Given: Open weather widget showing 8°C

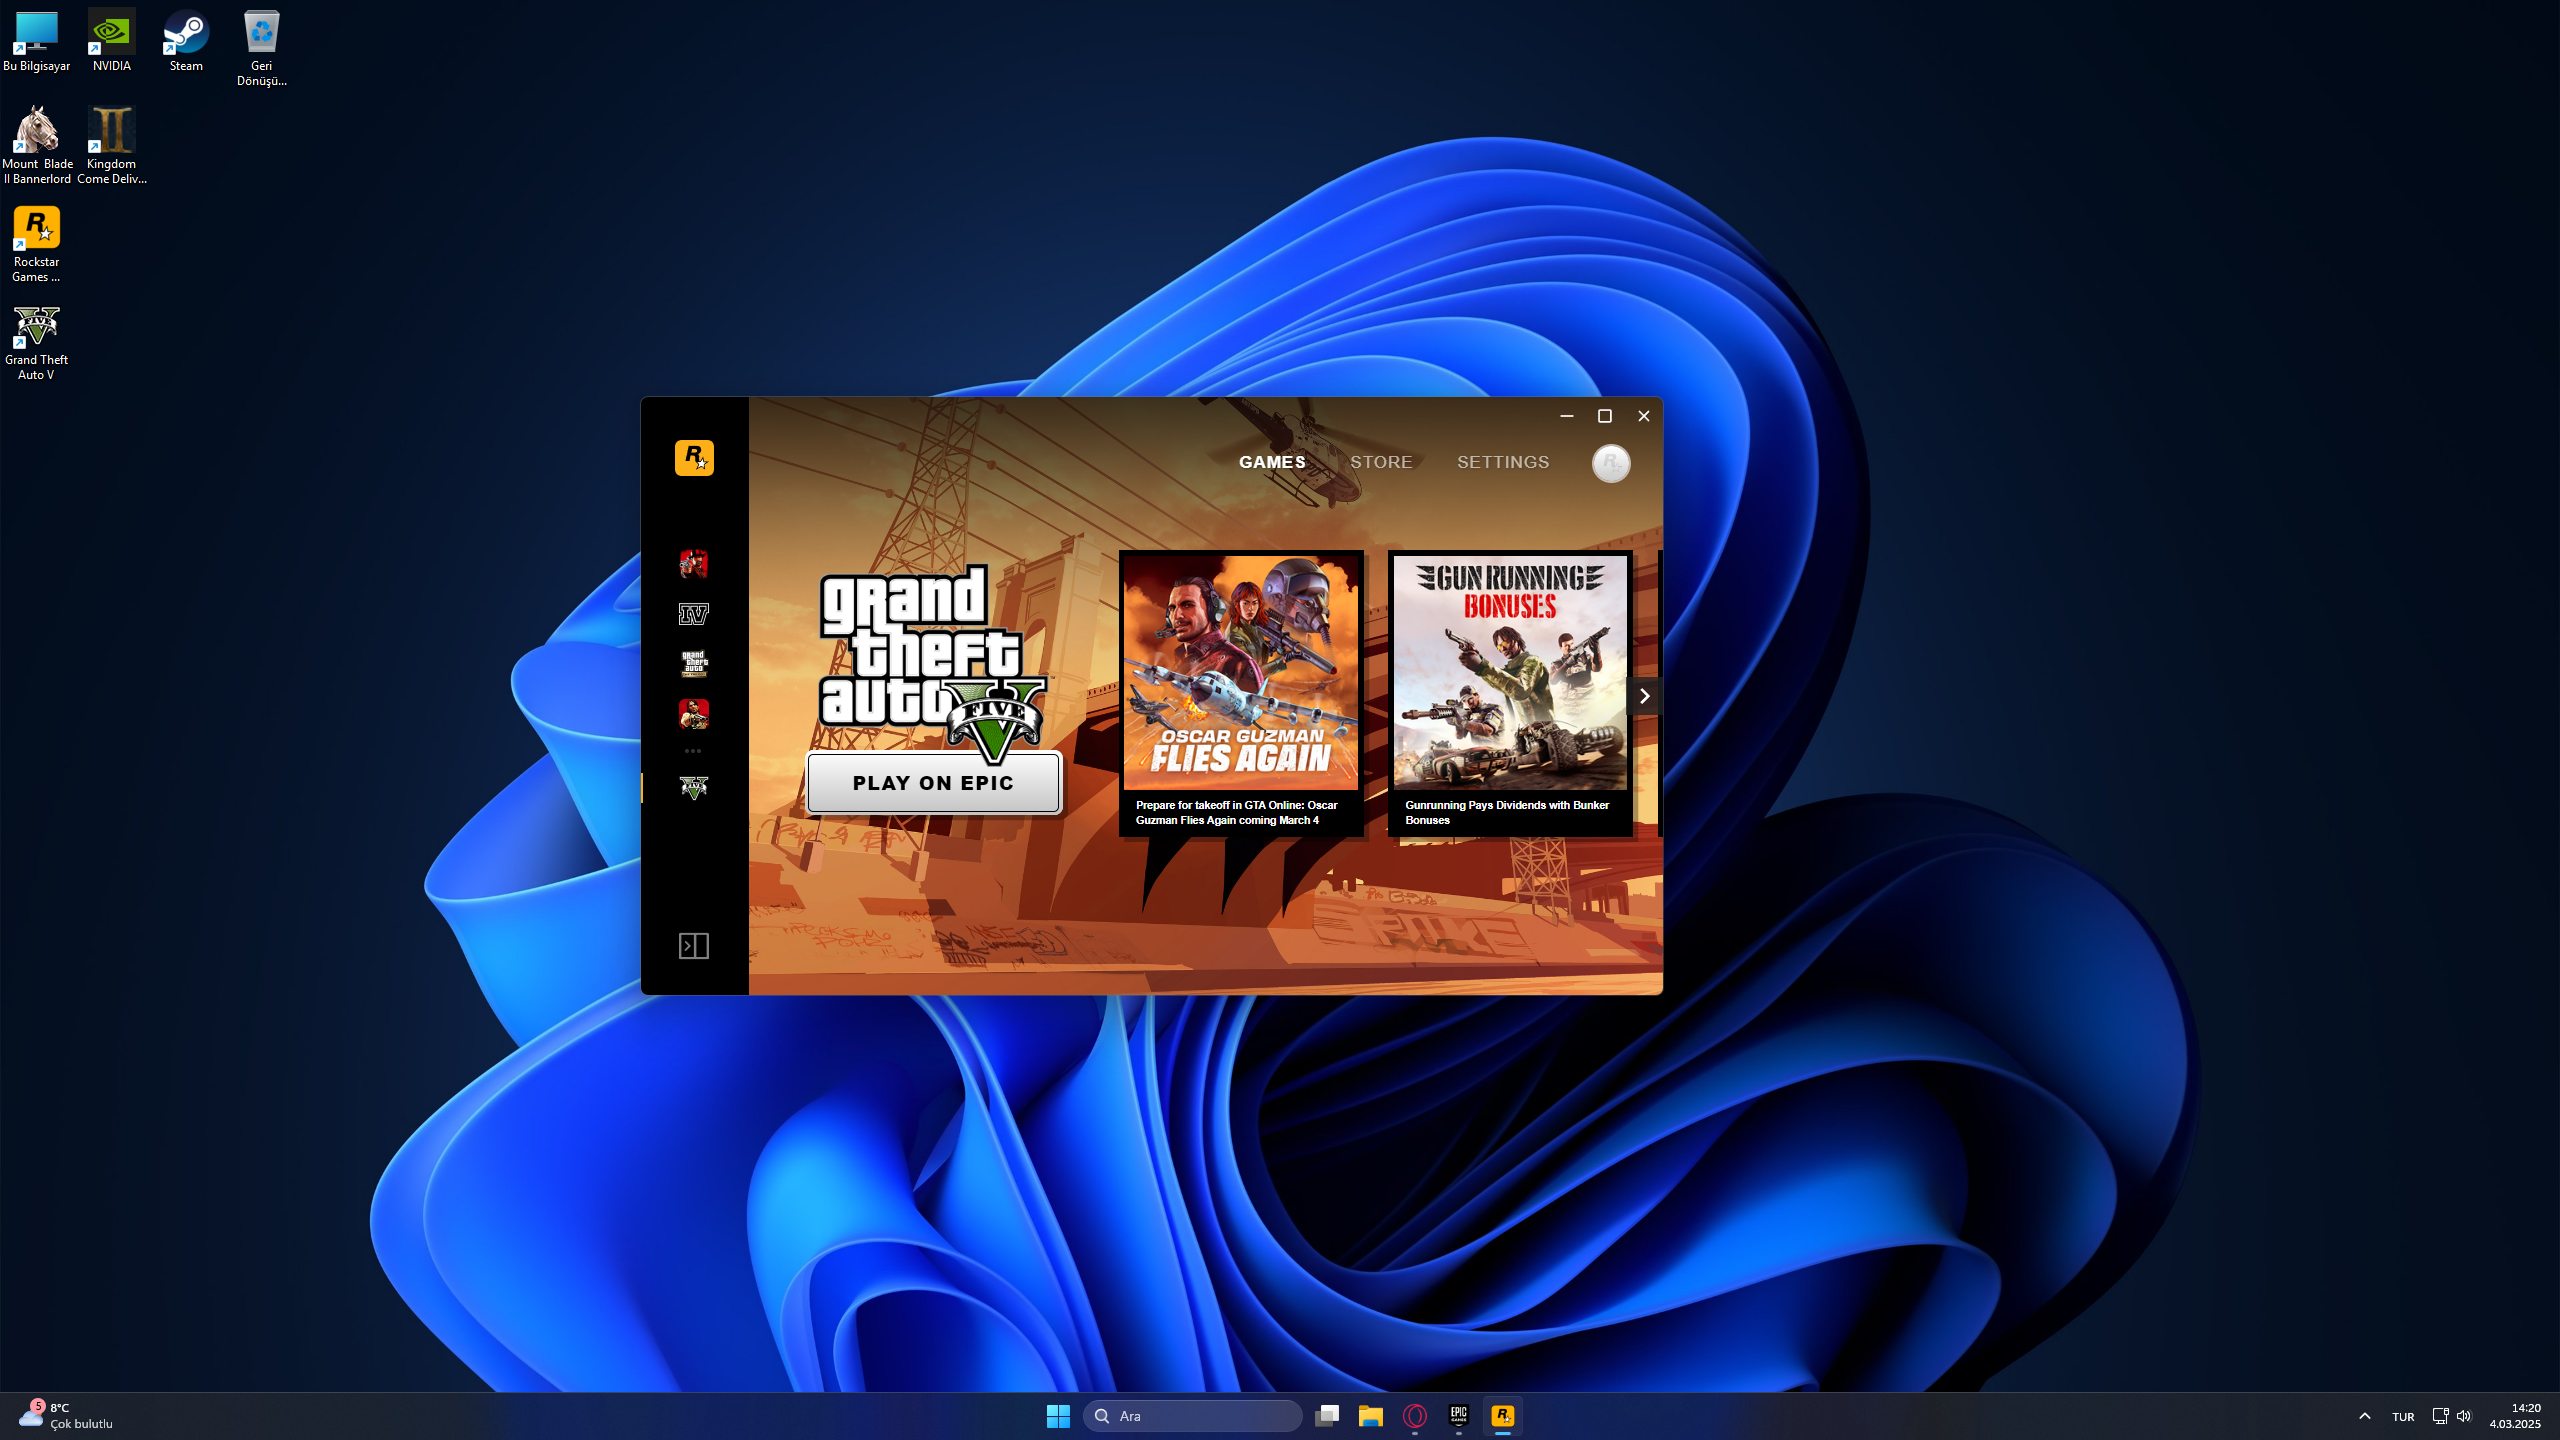Looking at the screenshot, I should [x=66, y=1416].
